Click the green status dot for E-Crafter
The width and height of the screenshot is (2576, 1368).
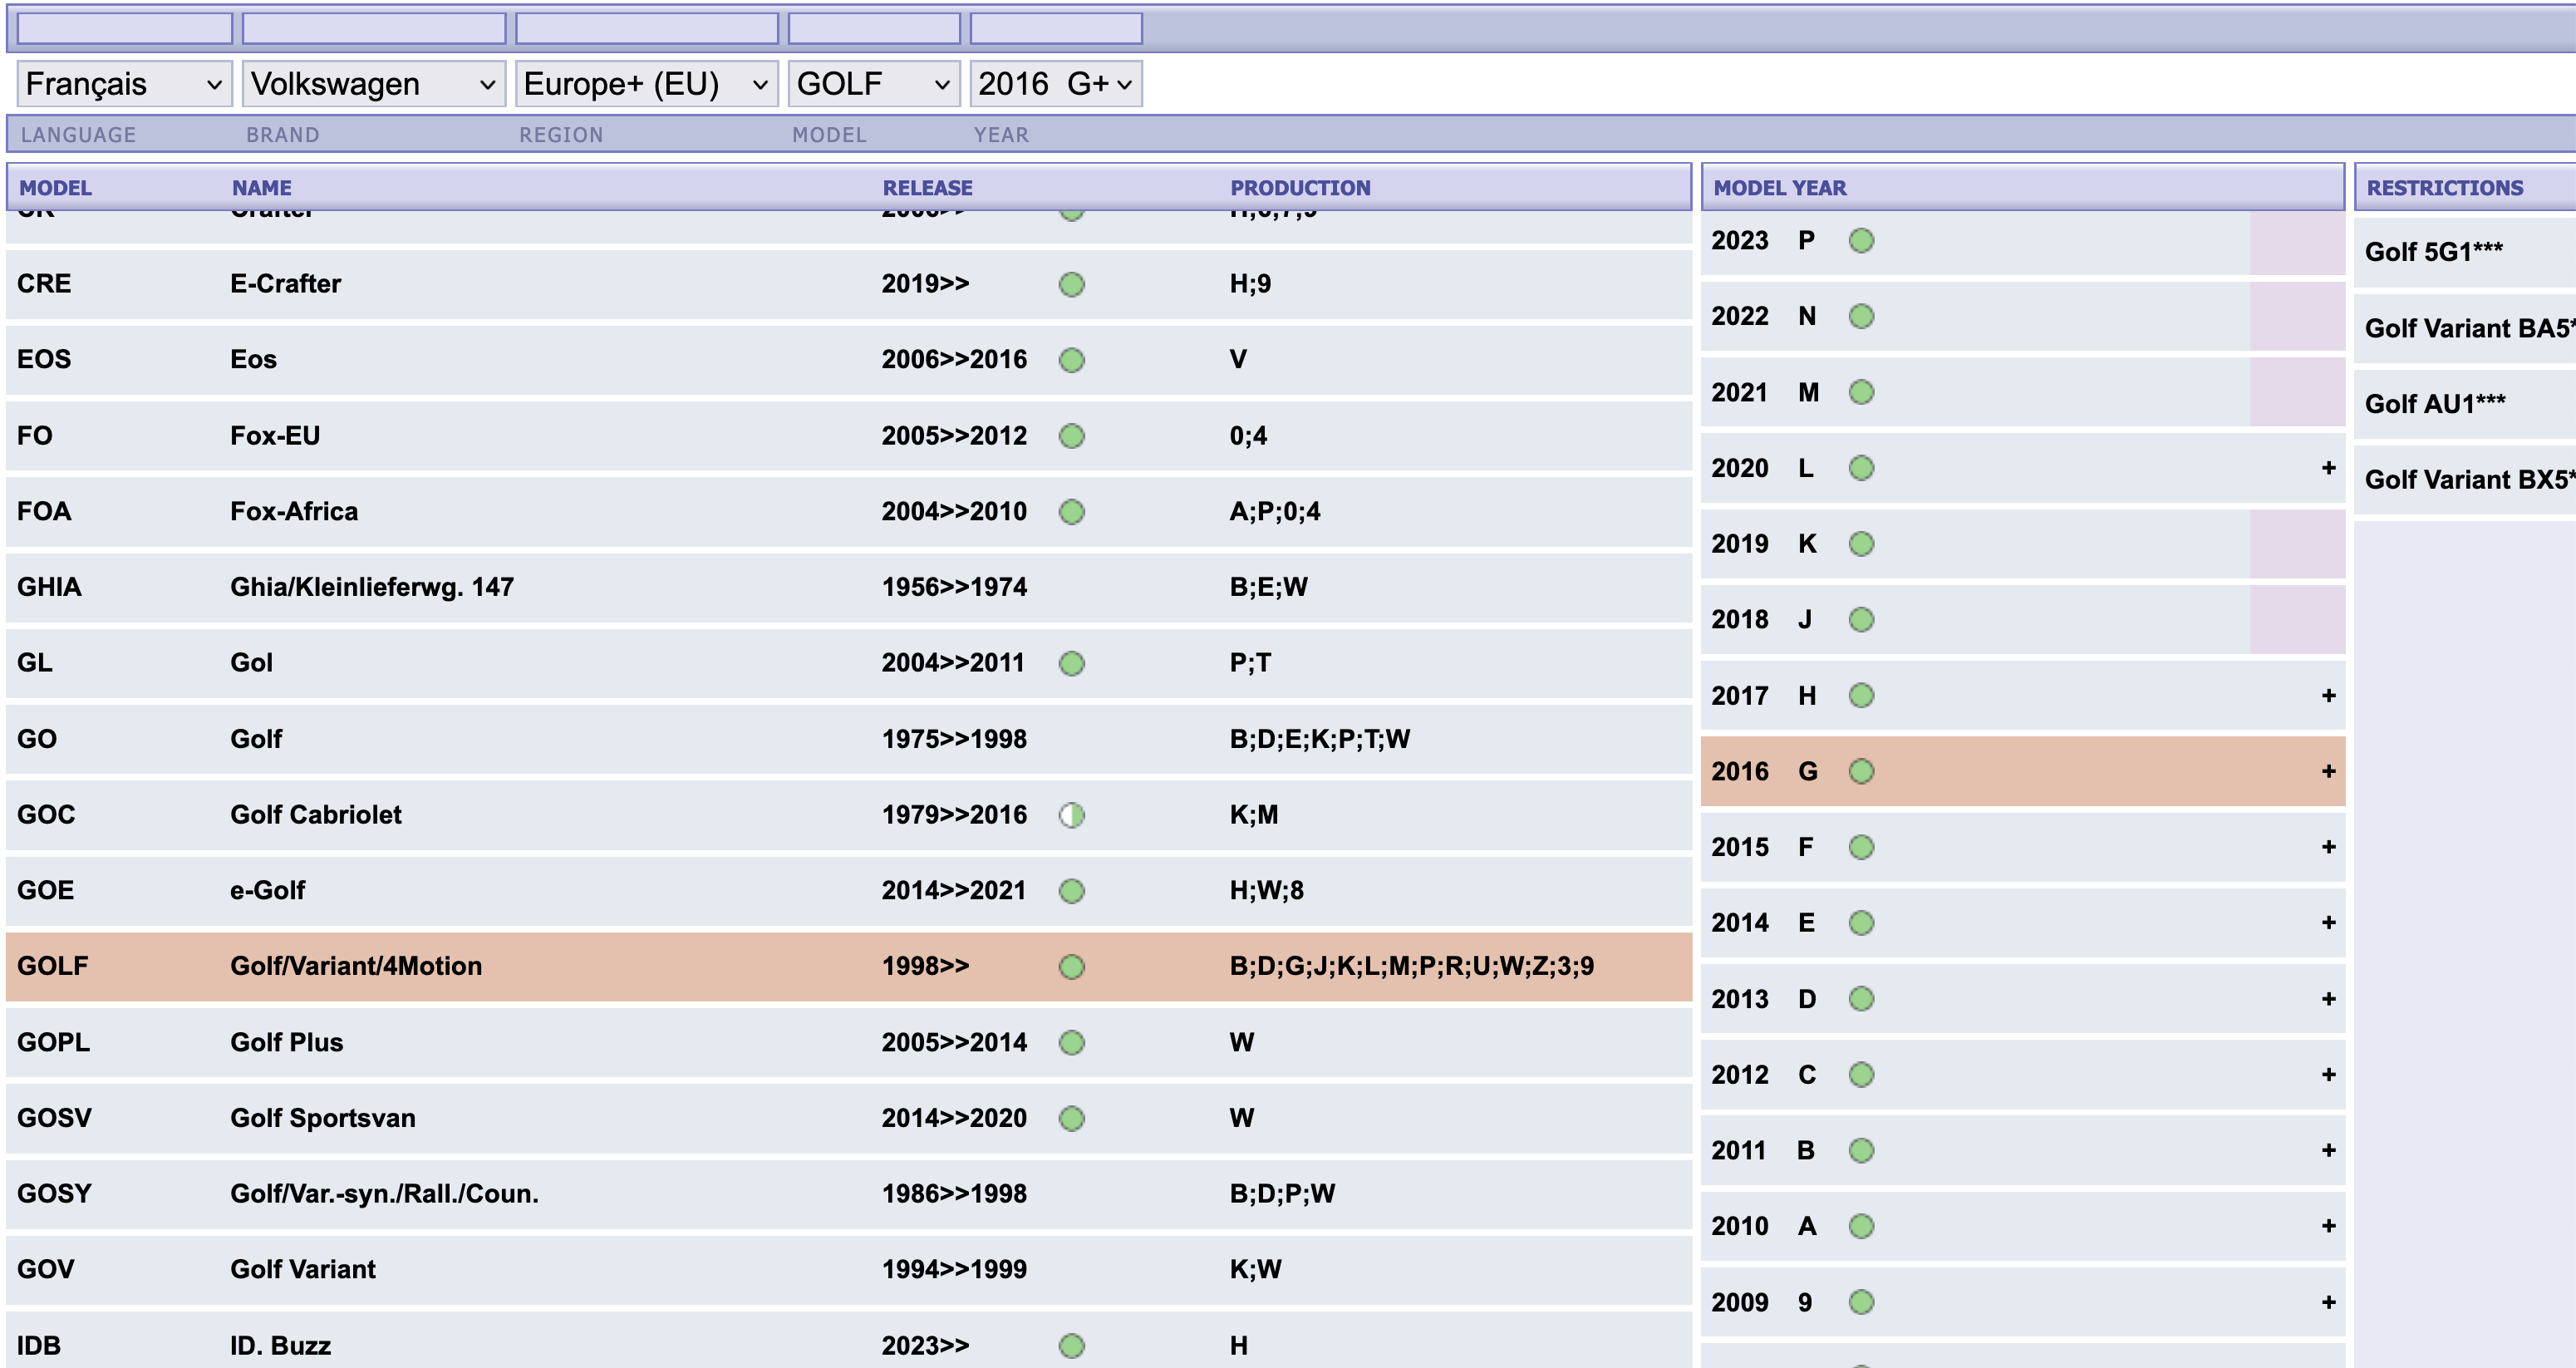coord(1072,284)
